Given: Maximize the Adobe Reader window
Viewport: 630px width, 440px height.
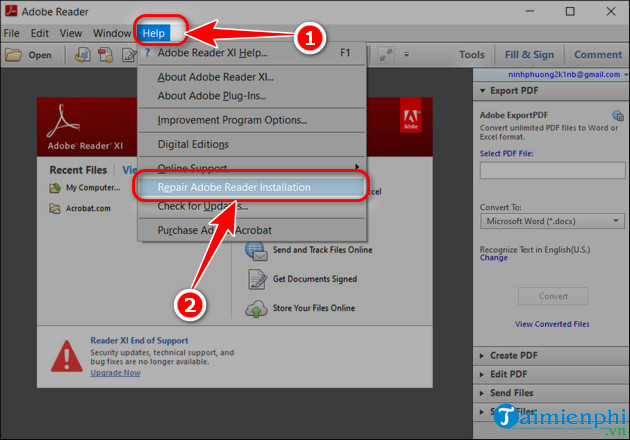Looking at the screenshot, I should [x=570, y=12].
